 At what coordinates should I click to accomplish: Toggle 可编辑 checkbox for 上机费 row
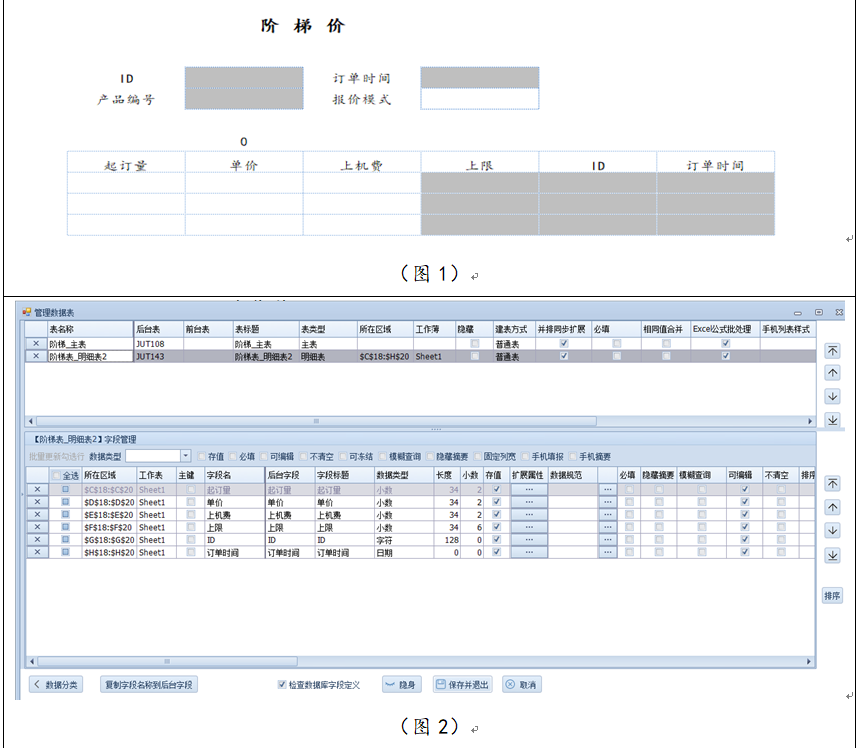click(744, 515)
